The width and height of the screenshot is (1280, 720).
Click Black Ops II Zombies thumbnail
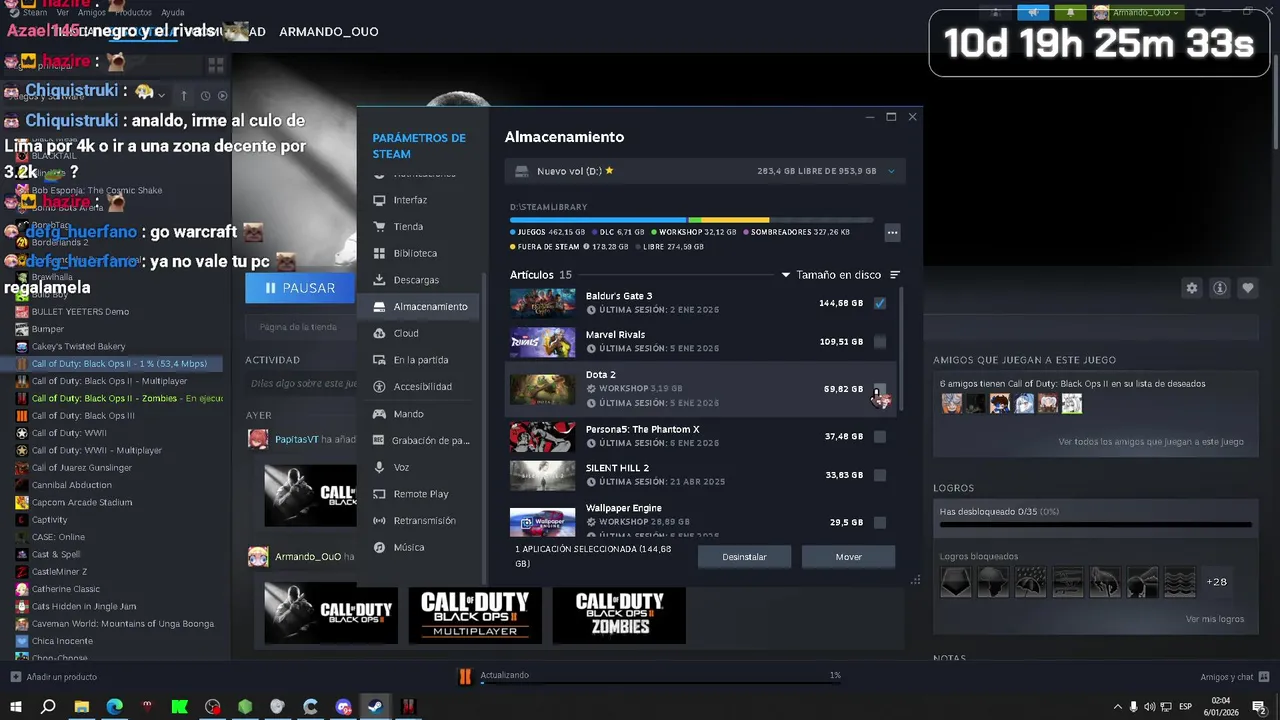(619, 615)
